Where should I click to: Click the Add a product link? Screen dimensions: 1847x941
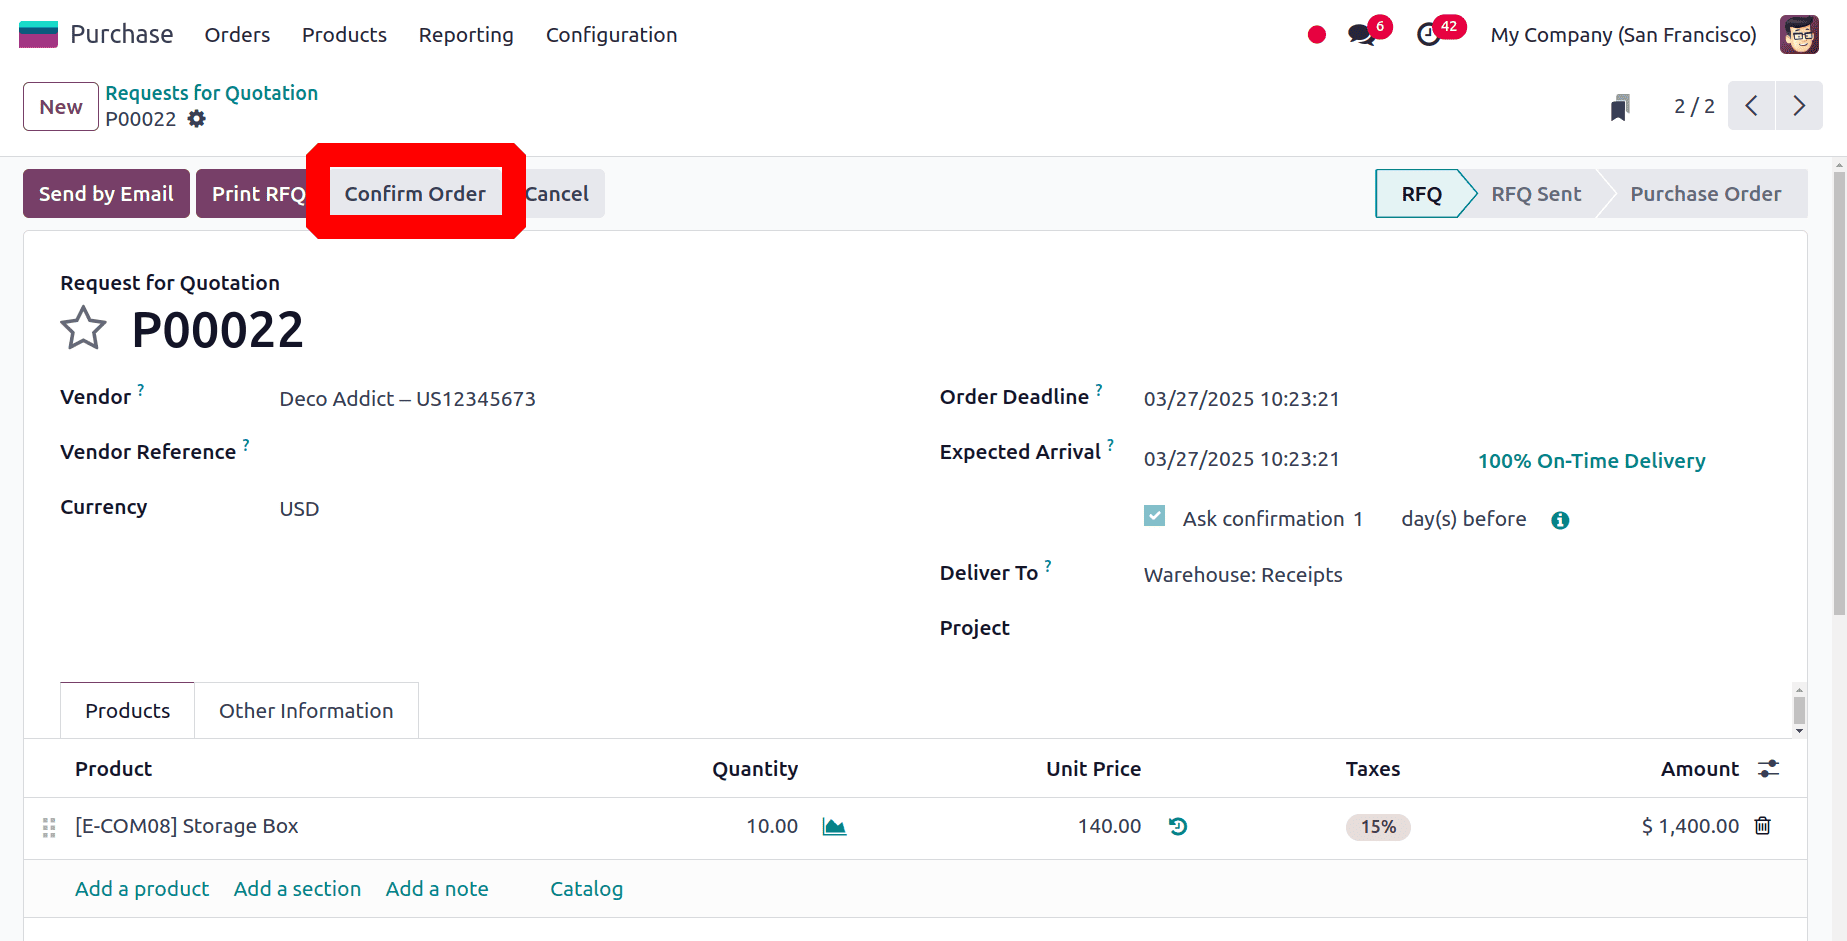[142, 889]
